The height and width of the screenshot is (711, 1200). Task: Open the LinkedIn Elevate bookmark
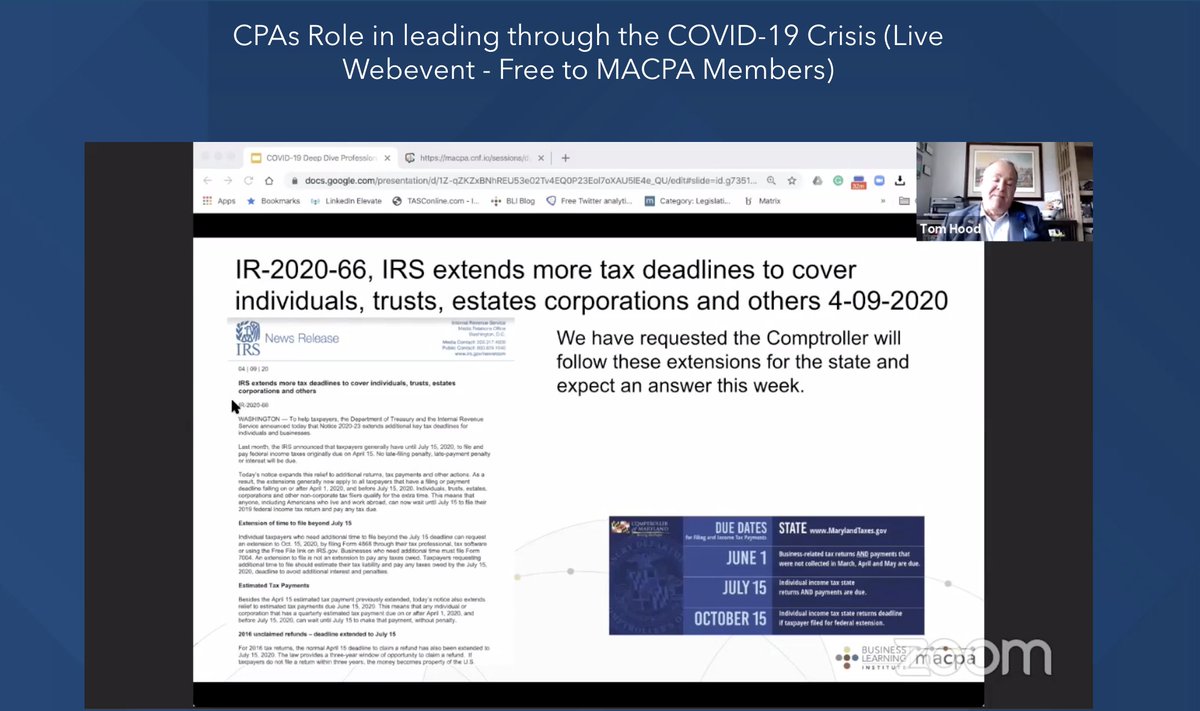click(346, 200)
